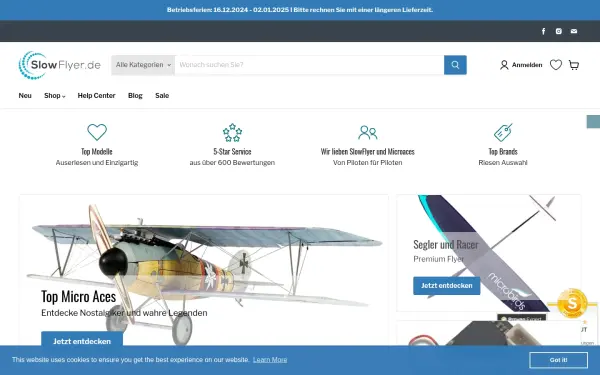600x375 pixels.
Task: Click the Betriebsferien announcement banner text
Action: [300, 10]
